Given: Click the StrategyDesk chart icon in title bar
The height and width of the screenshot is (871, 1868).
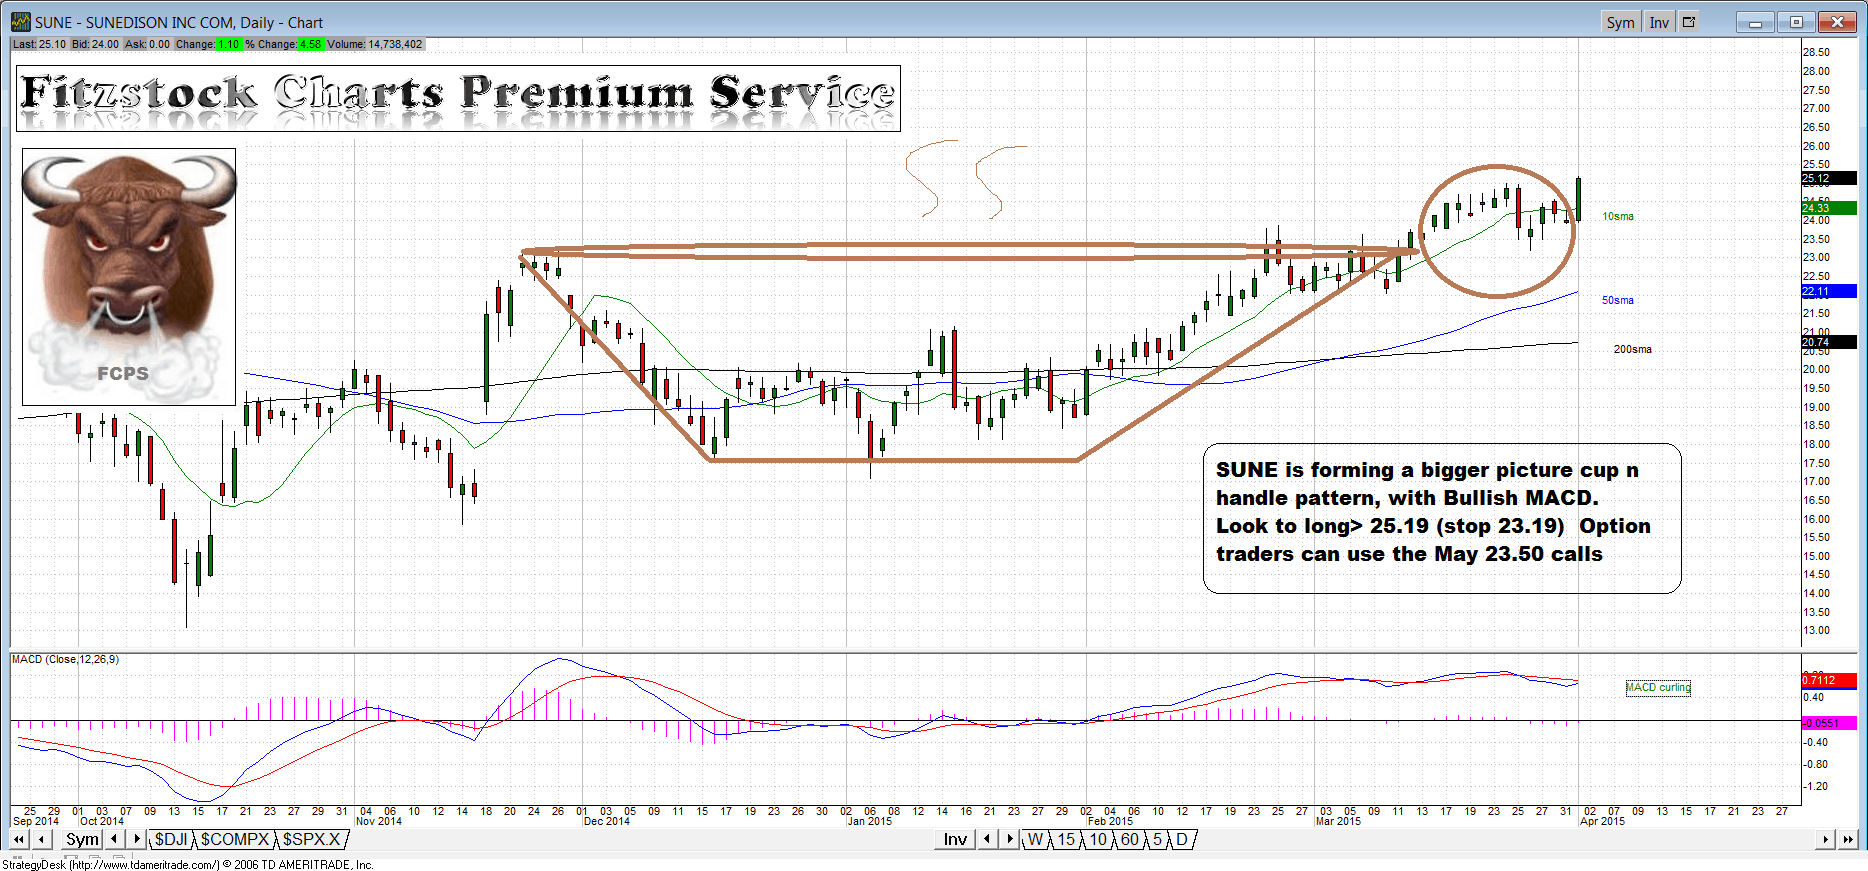Looking at the screenshot, I should (20, 22).
